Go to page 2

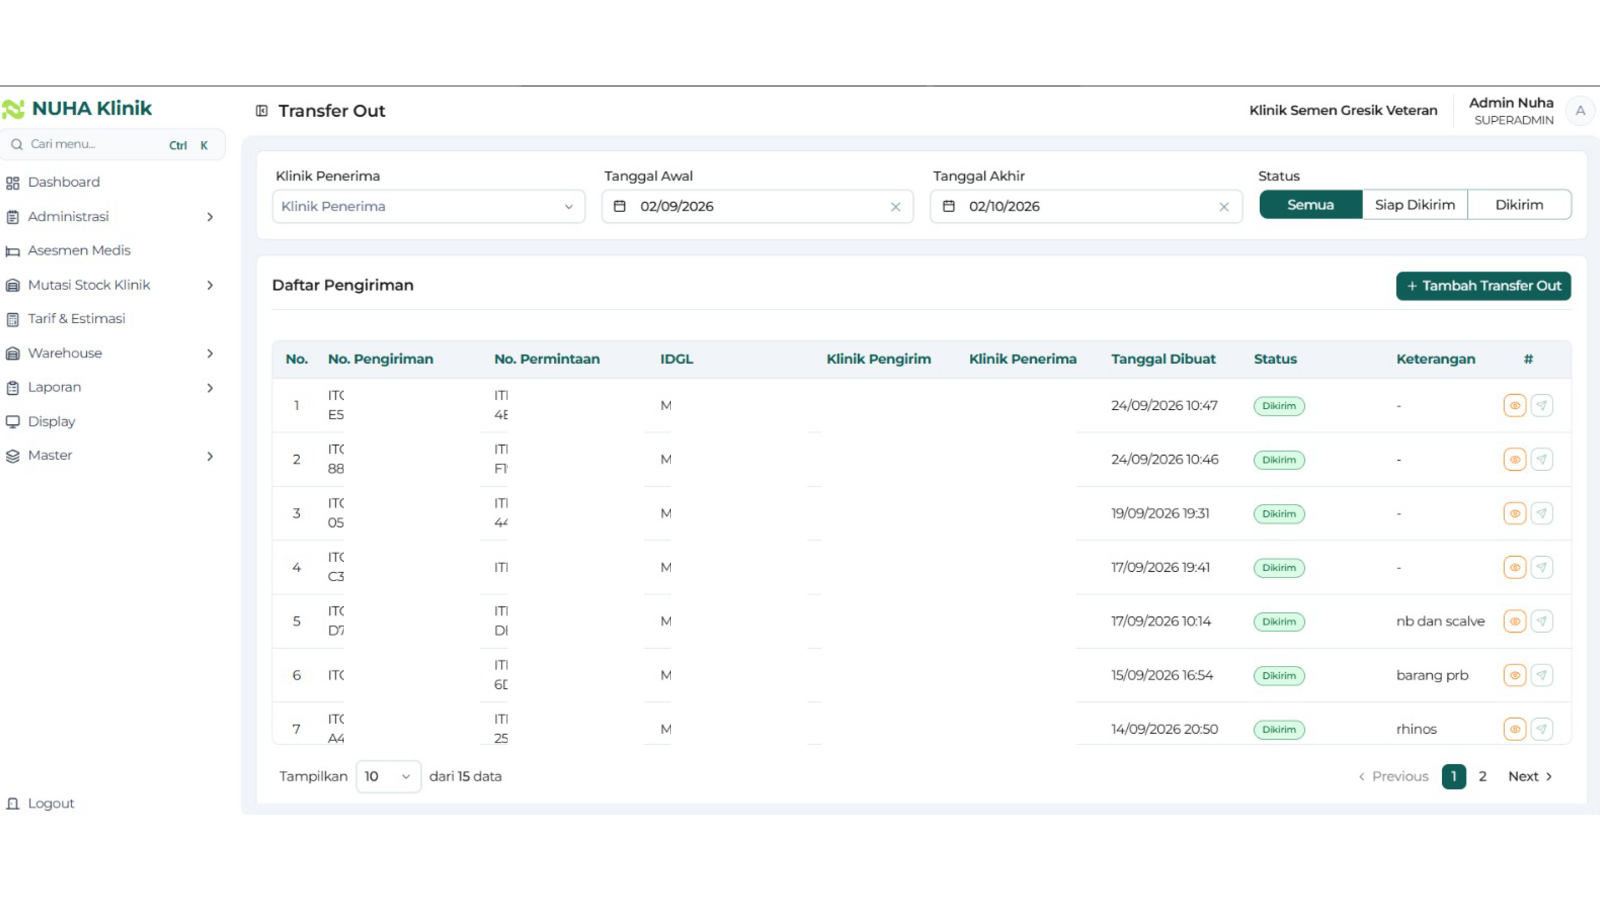pos(1482,777)
